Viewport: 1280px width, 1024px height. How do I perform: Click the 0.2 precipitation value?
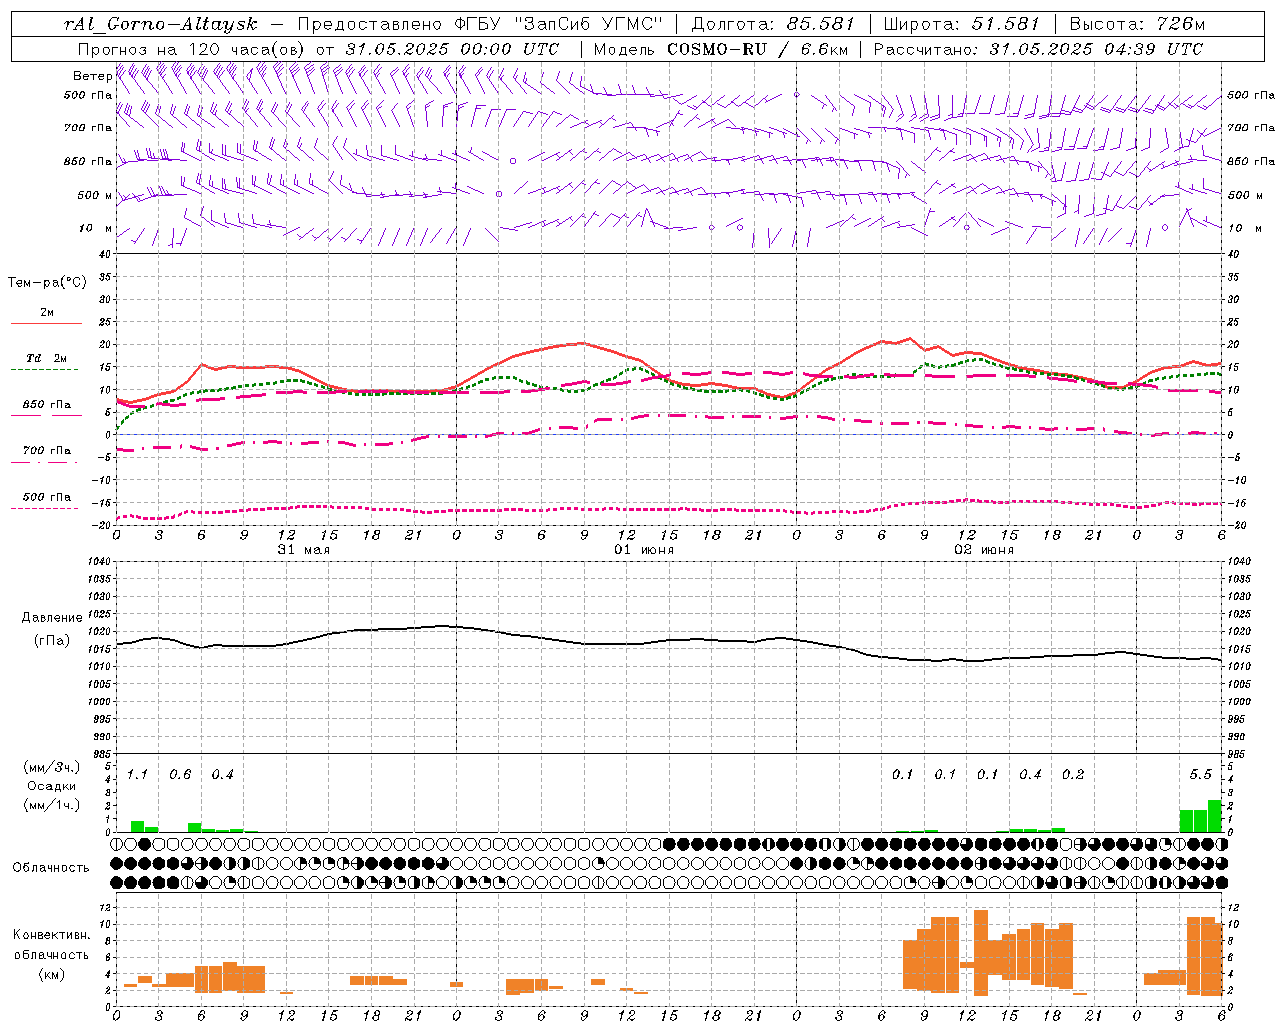coord(1073,775)
